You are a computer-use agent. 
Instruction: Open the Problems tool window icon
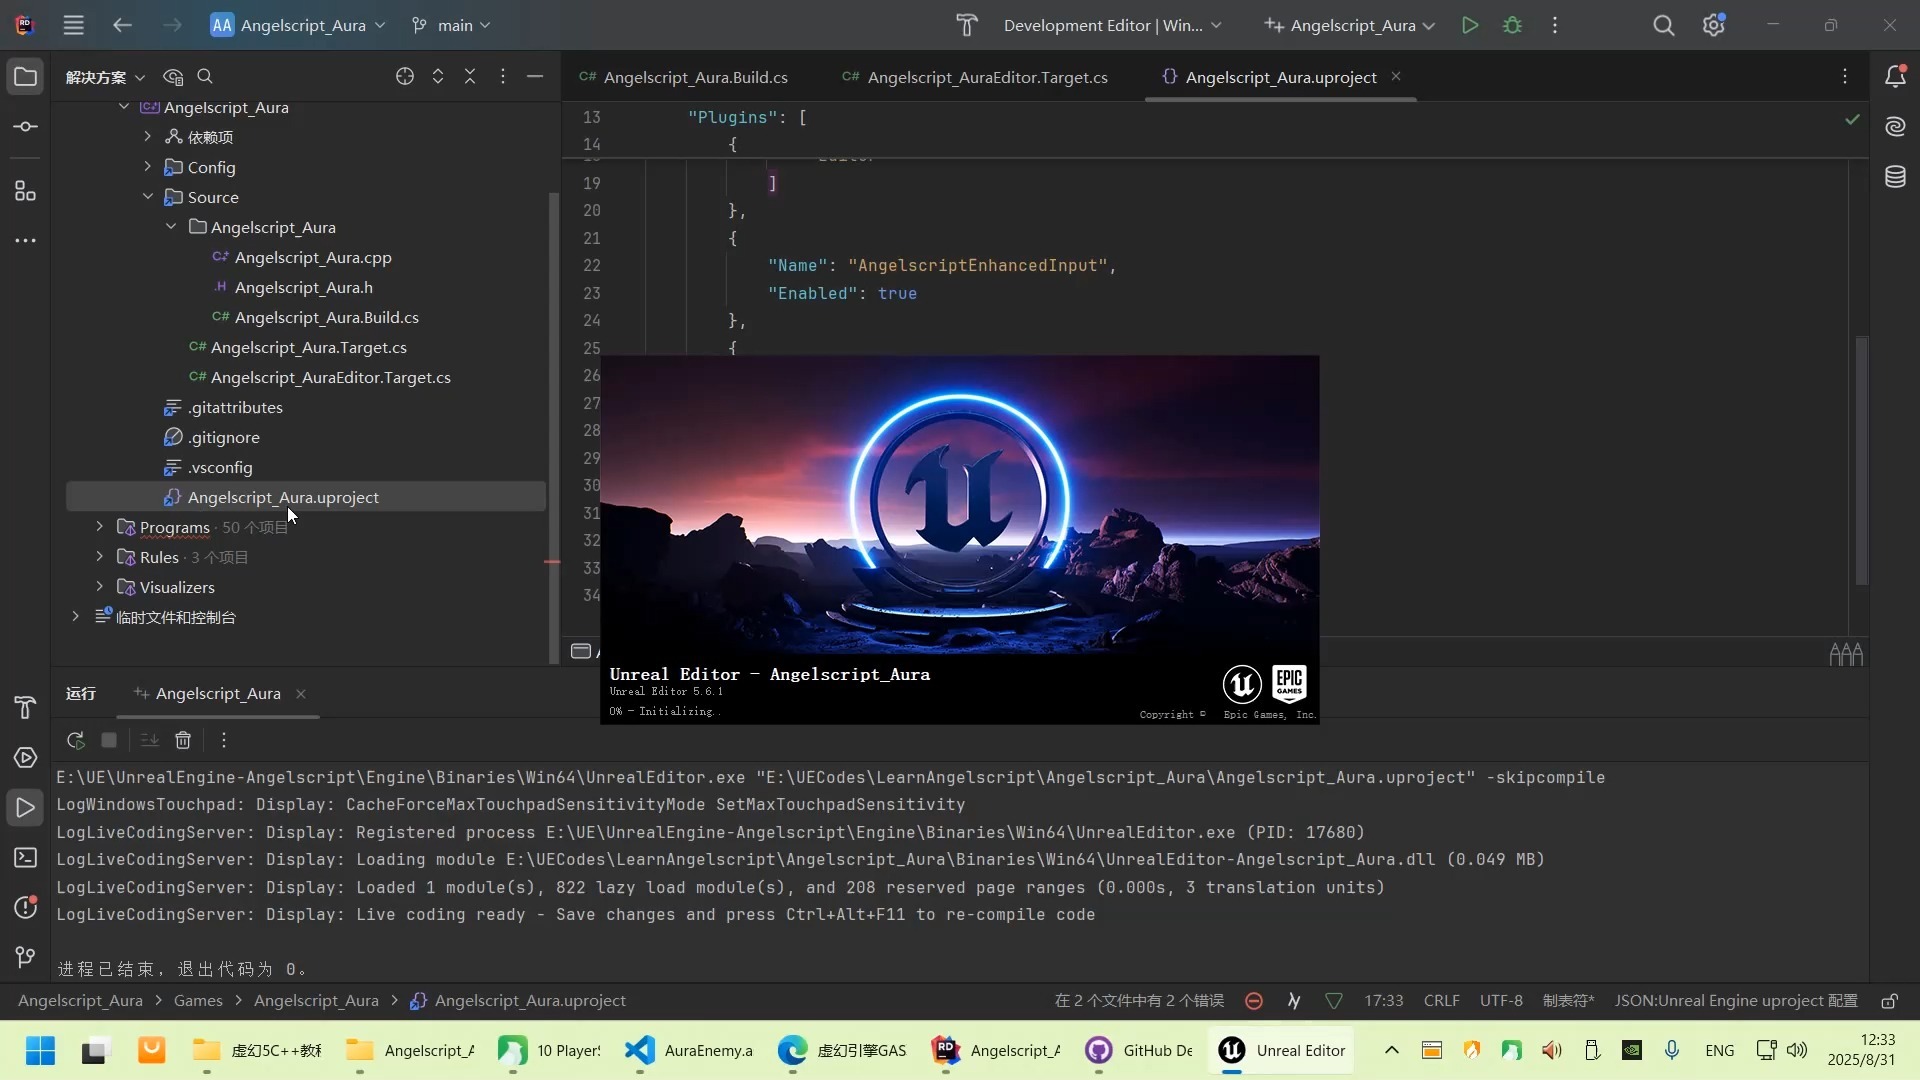pyautogui.click(x=25, y=907)
